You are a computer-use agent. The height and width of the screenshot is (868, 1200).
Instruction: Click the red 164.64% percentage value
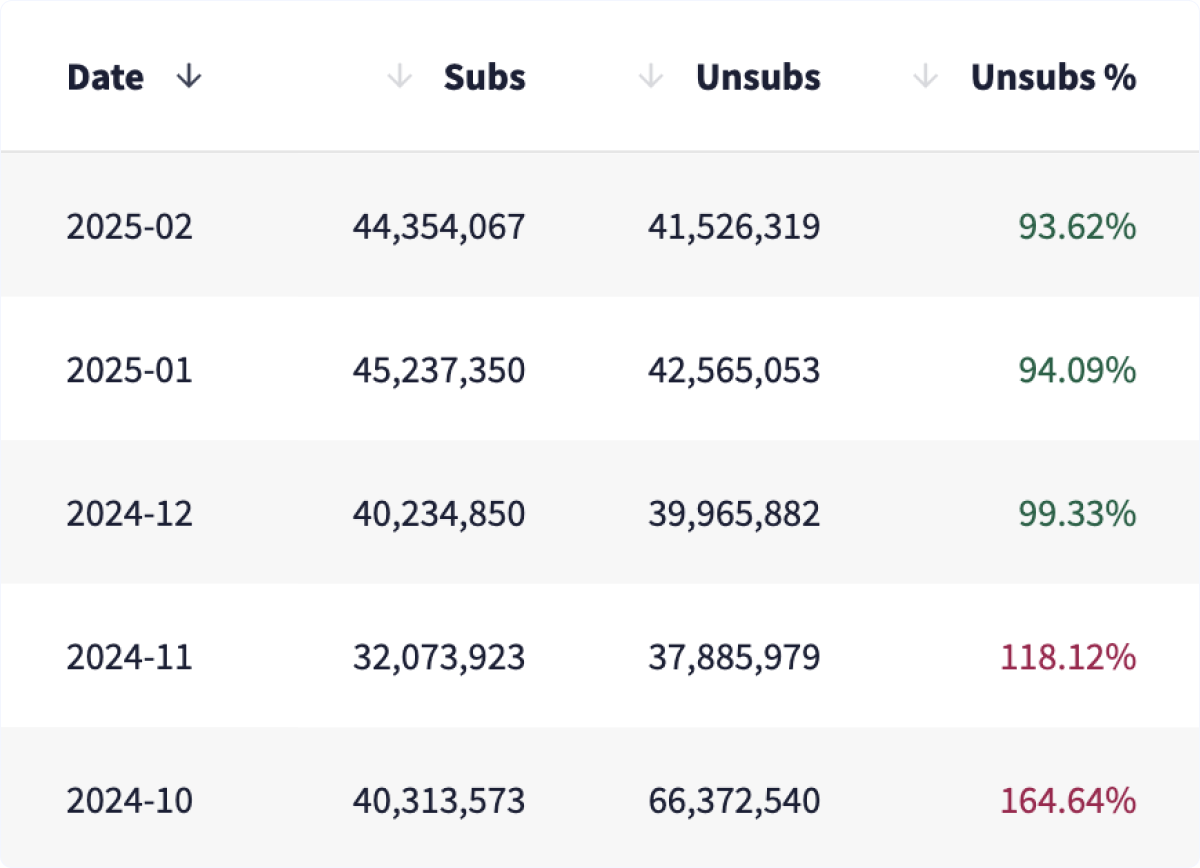pyautogui.click(x=1068, y=801)
